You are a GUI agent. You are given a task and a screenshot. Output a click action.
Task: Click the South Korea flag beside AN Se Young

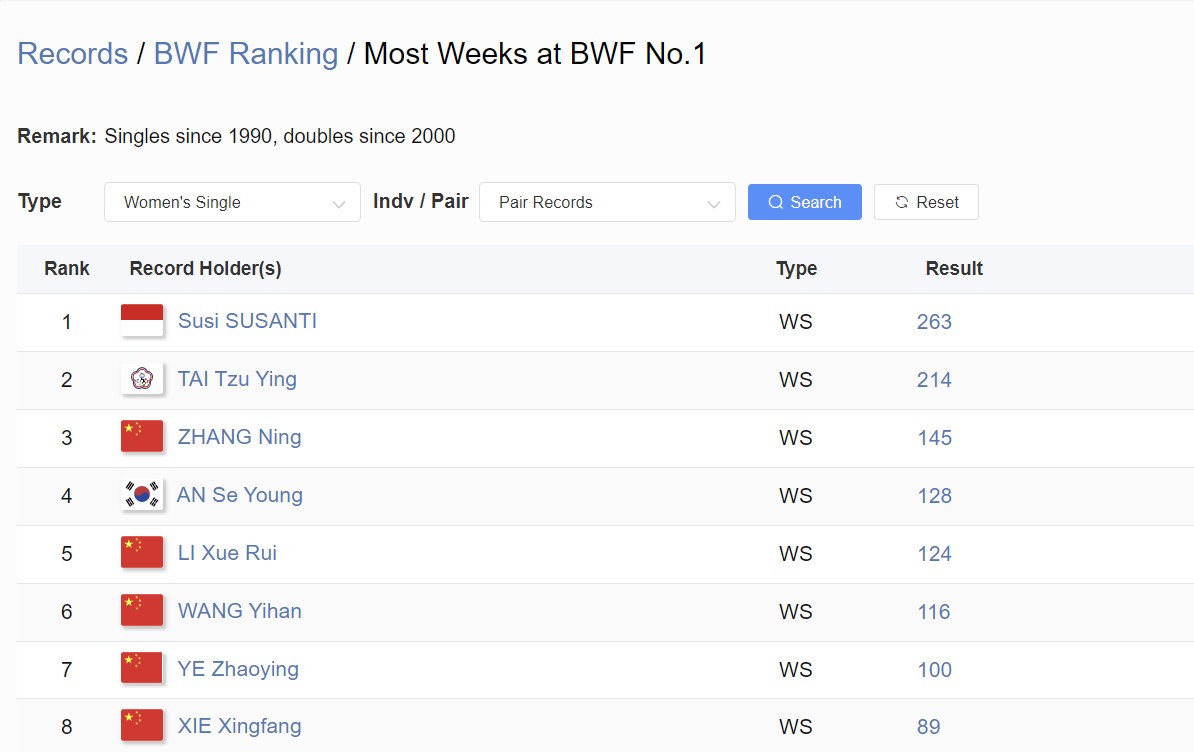pyautogui.click(x=142, y=495)
